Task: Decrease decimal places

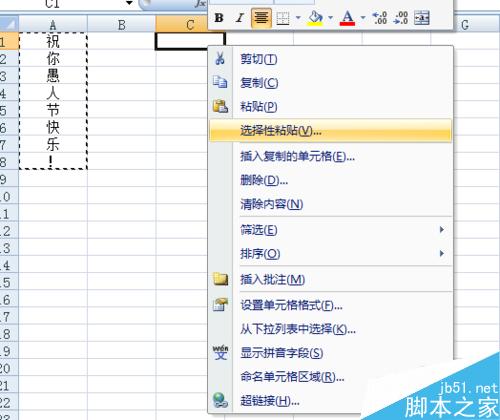Action: (x=400, y=18)
